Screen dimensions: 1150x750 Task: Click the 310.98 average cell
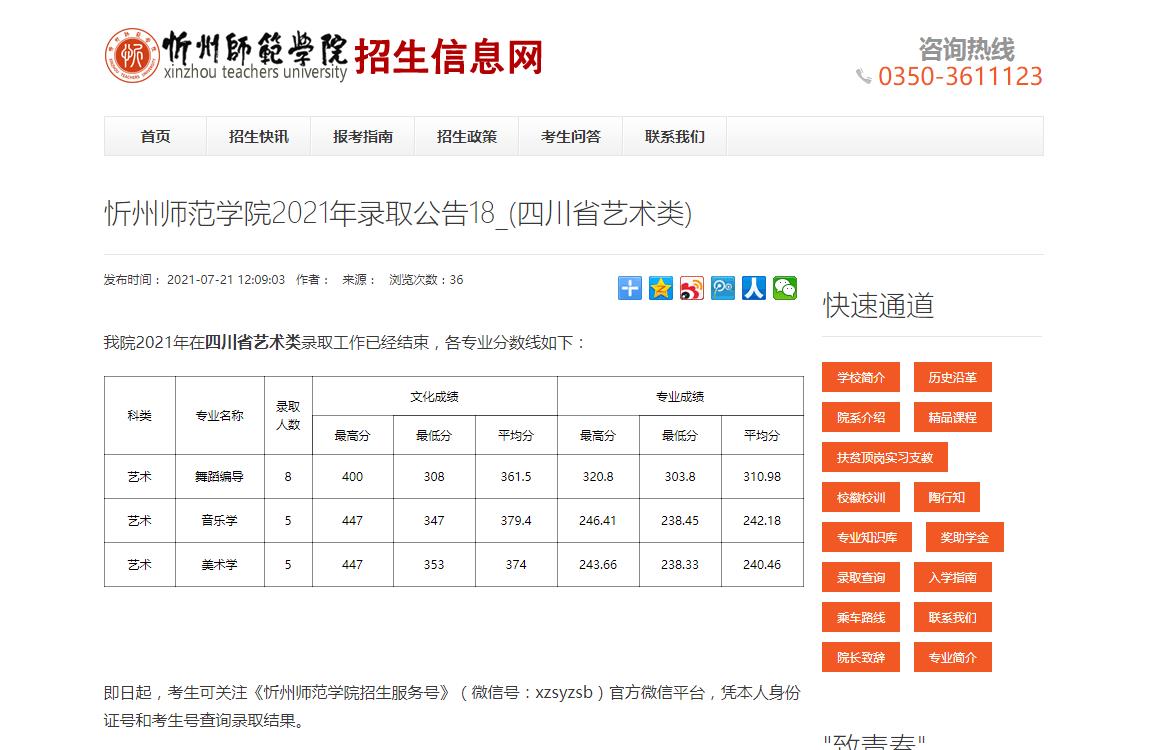(762, 477)
